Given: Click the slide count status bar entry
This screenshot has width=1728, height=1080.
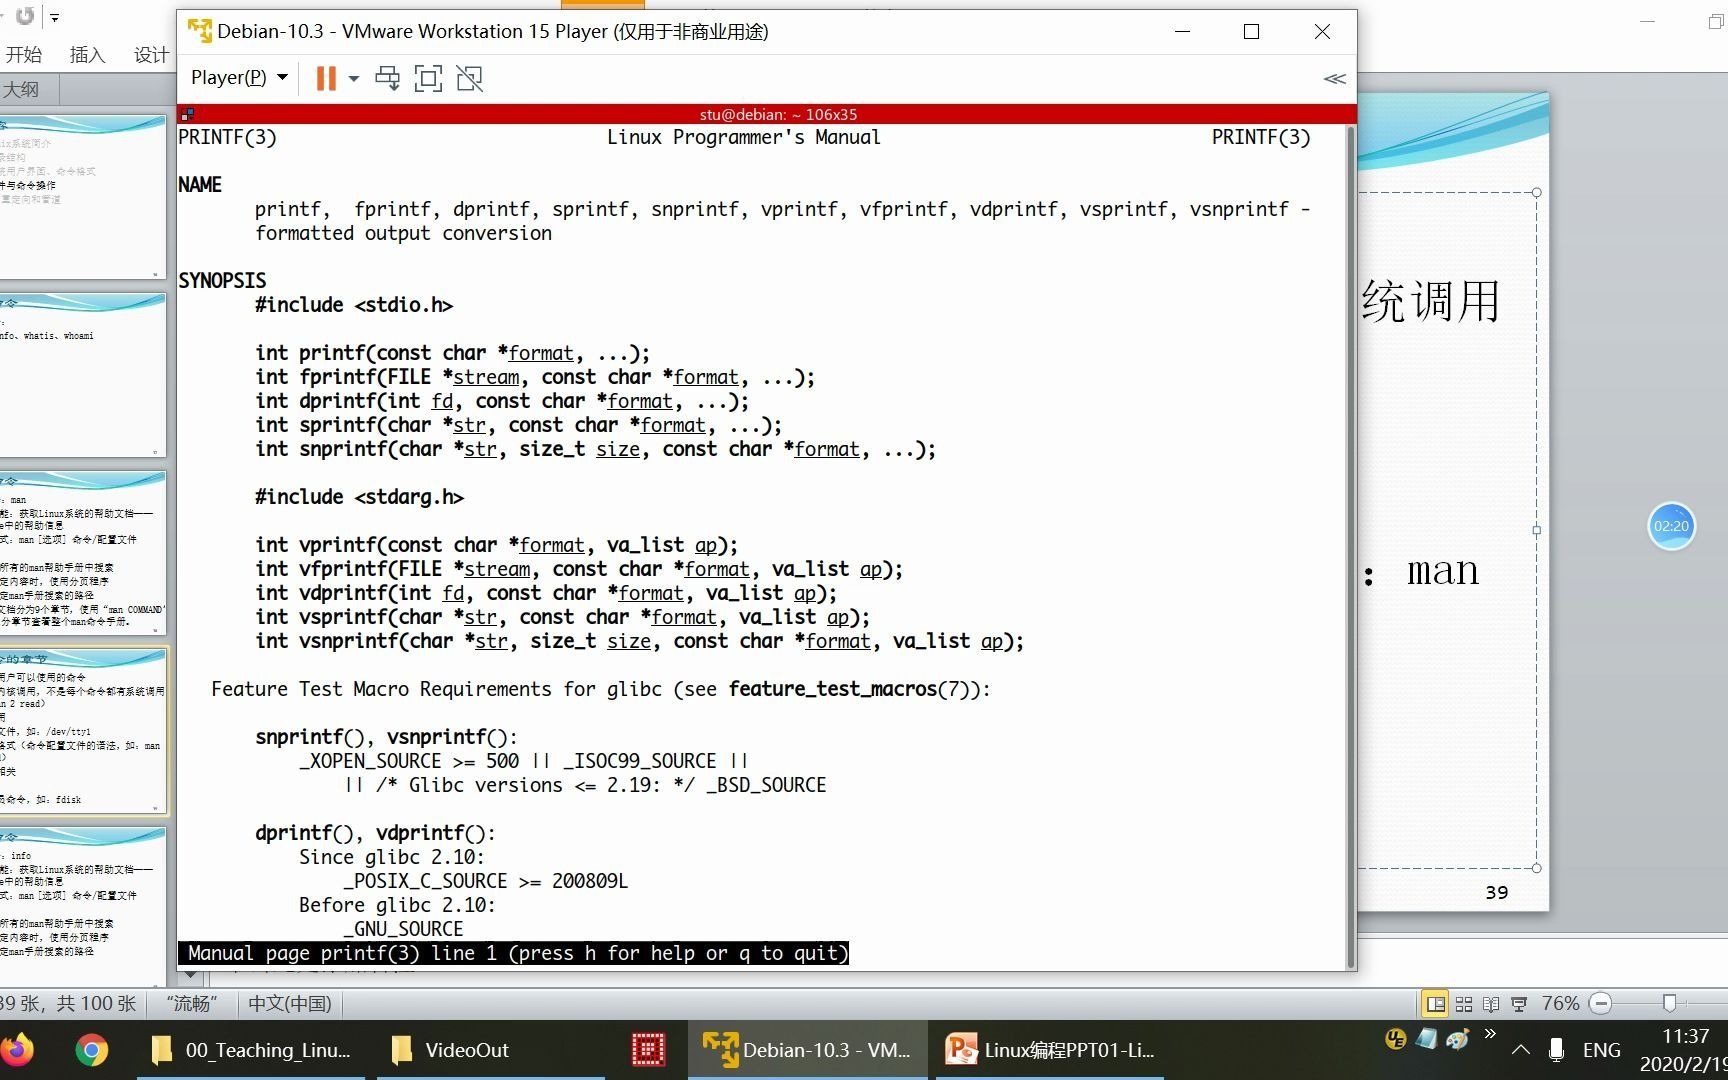Looking at the screenshot, I should [x=68, y=1003].
